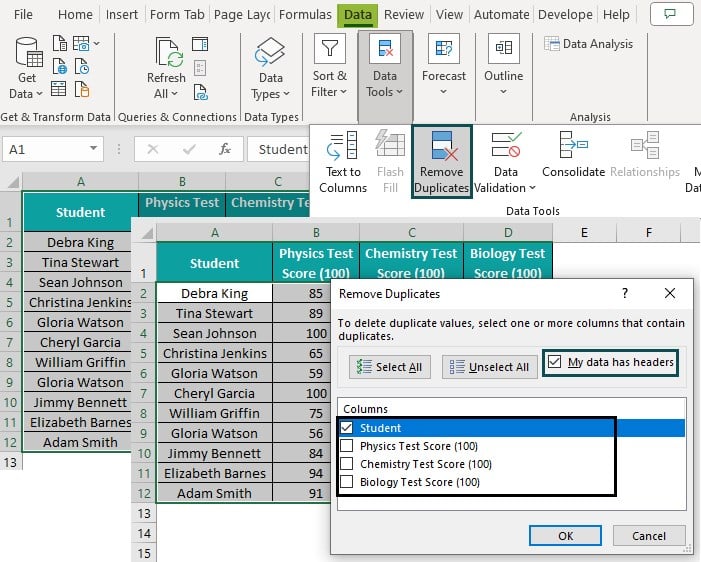Screen dimensions: 701x562
Task: Click the Workbook Links icon
Action: pos(200,92)
